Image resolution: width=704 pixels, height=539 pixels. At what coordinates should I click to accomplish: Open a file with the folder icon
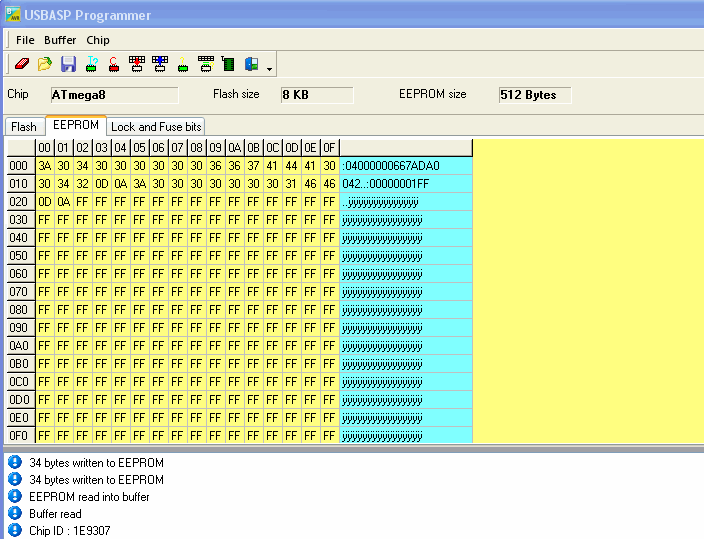(45, 64)
